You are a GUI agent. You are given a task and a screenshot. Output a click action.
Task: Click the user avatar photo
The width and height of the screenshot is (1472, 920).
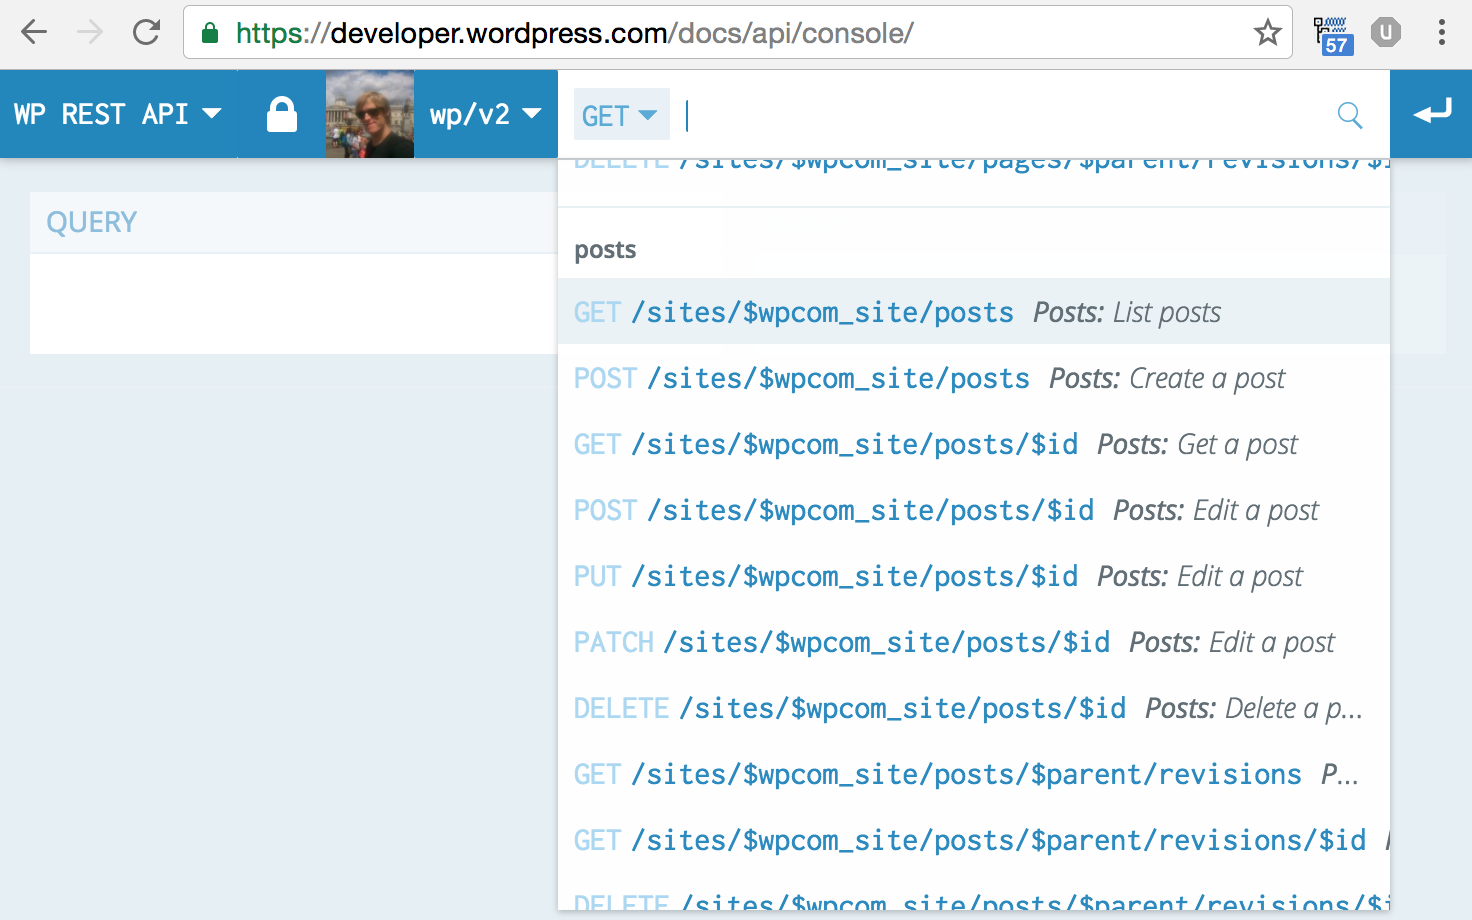[x=370, y=114]
